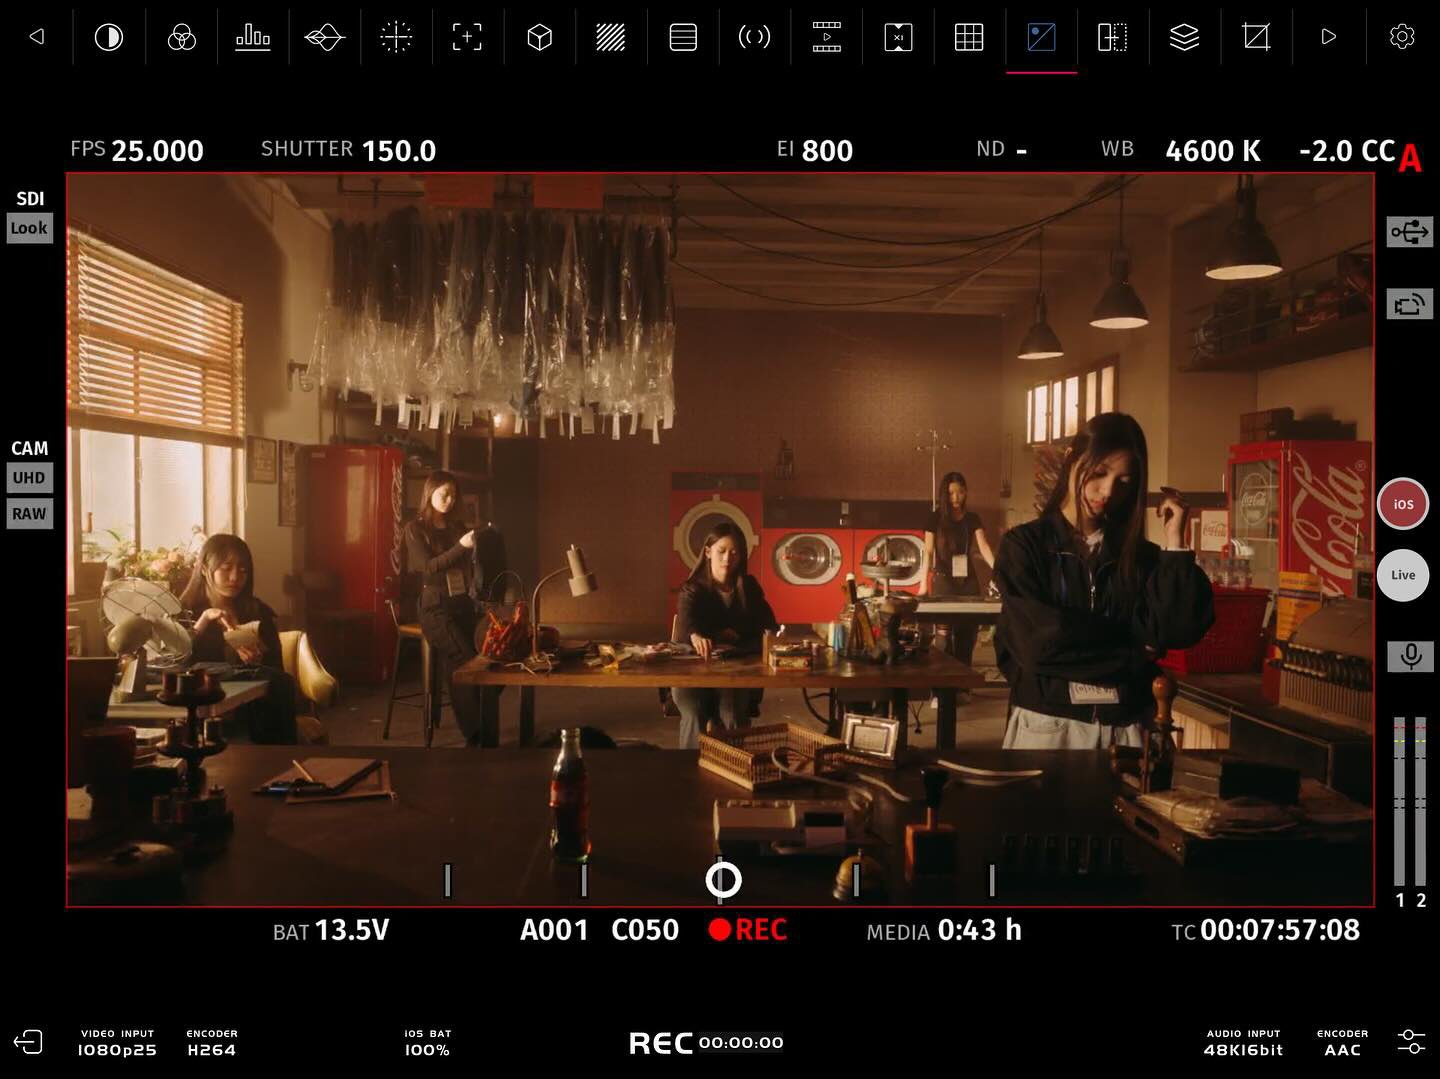Toggle the SDI Look button
This screenshot has width=1440, height=1079.
pyautogui.click(x=29, y=228)
